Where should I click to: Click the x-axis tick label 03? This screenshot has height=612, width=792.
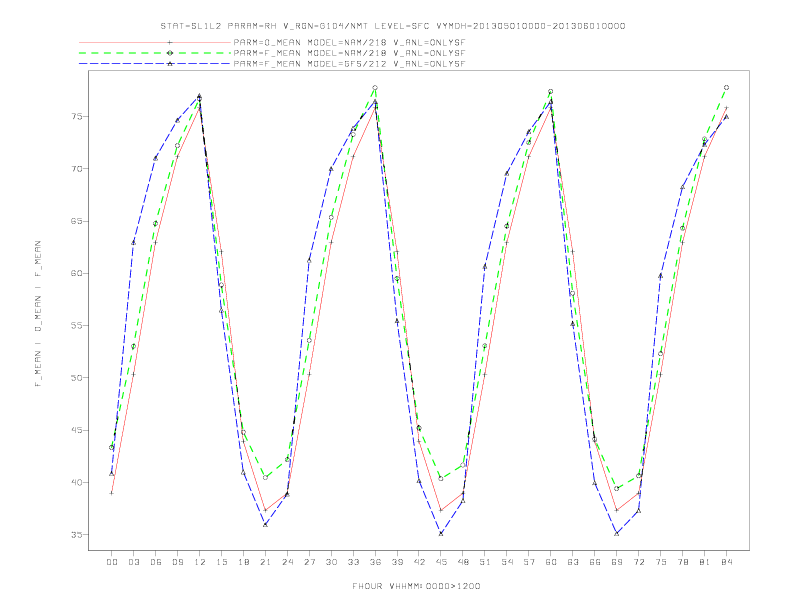click(x=133, y=562)
